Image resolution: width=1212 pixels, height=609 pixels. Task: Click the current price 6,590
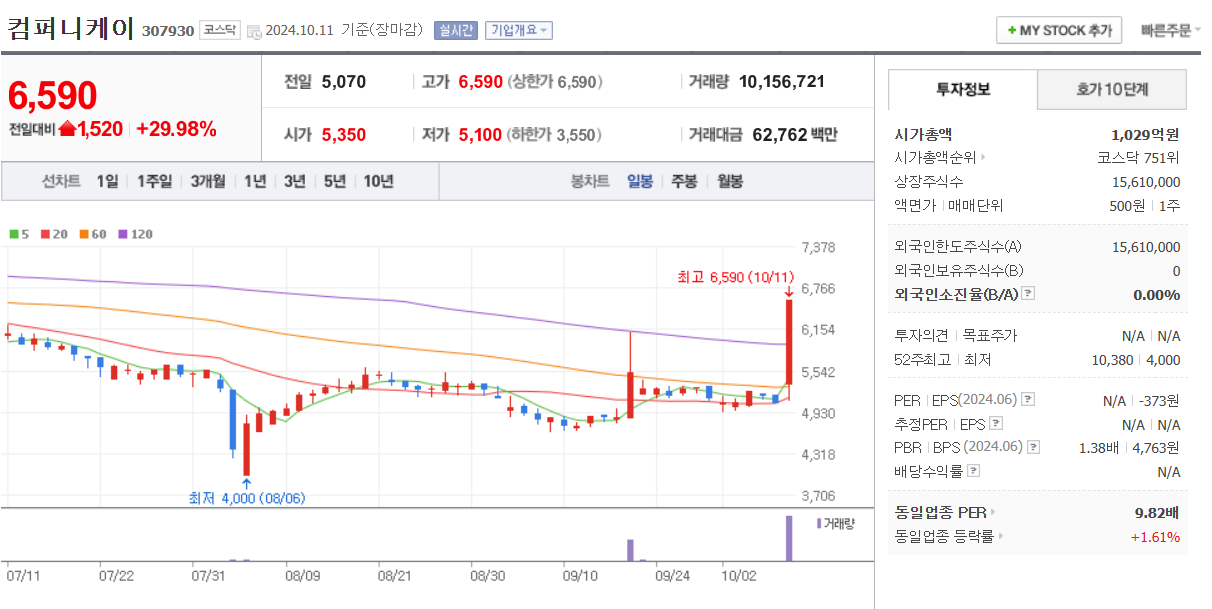tap(52, 95)
